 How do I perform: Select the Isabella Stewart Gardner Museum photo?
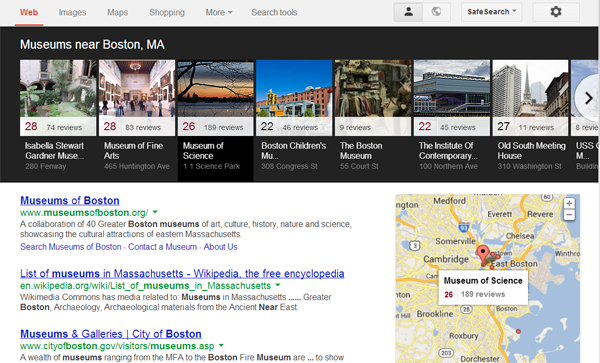[58, 88]
